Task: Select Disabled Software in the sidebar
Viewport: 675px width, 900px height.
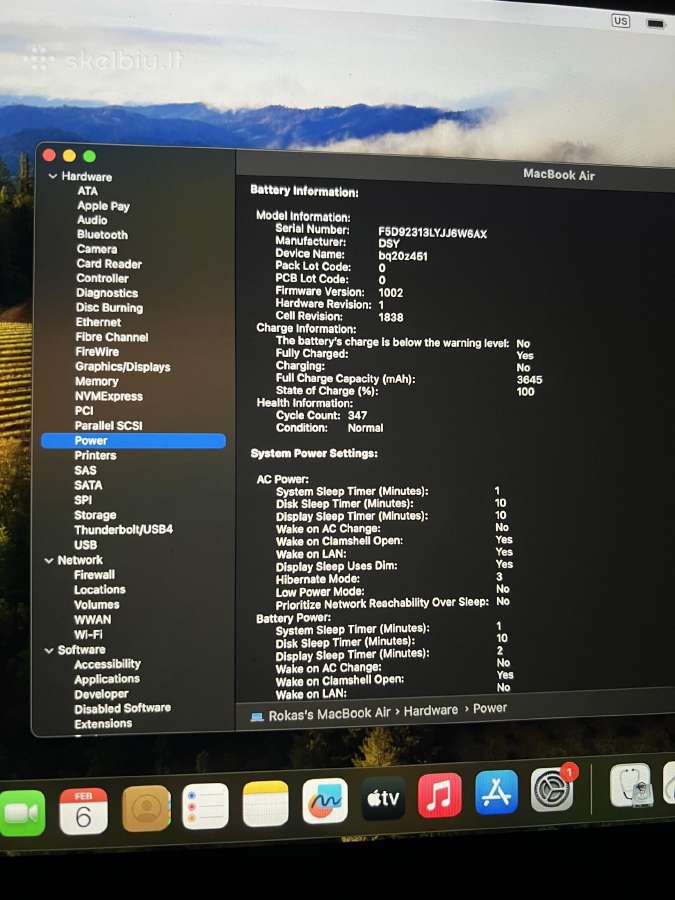Action: (122, 708)
